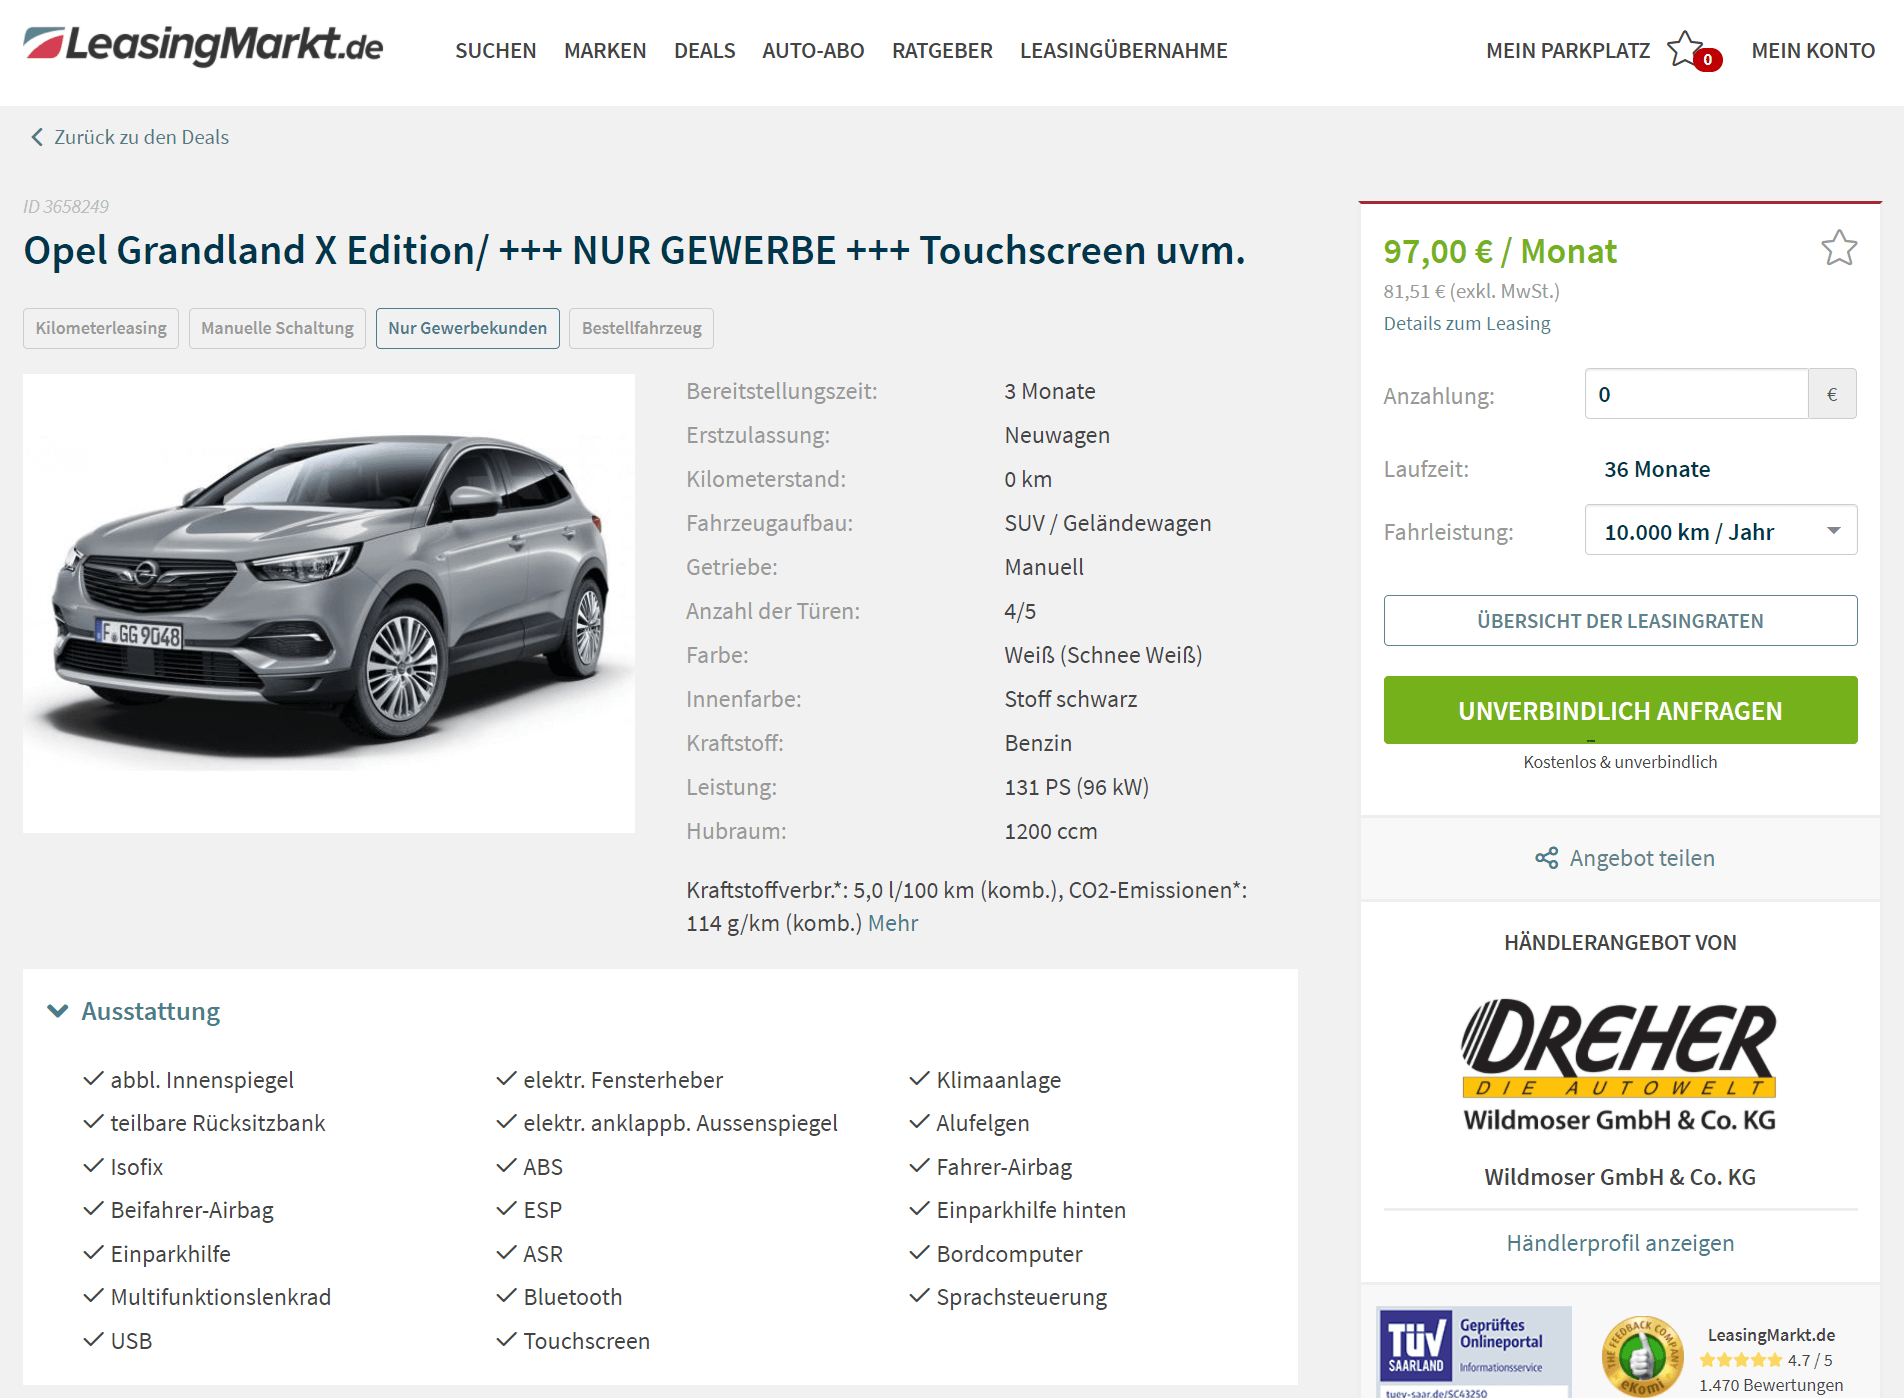Click the back arrow beside Zurück zu den Deals

click(x=37, y=137)
